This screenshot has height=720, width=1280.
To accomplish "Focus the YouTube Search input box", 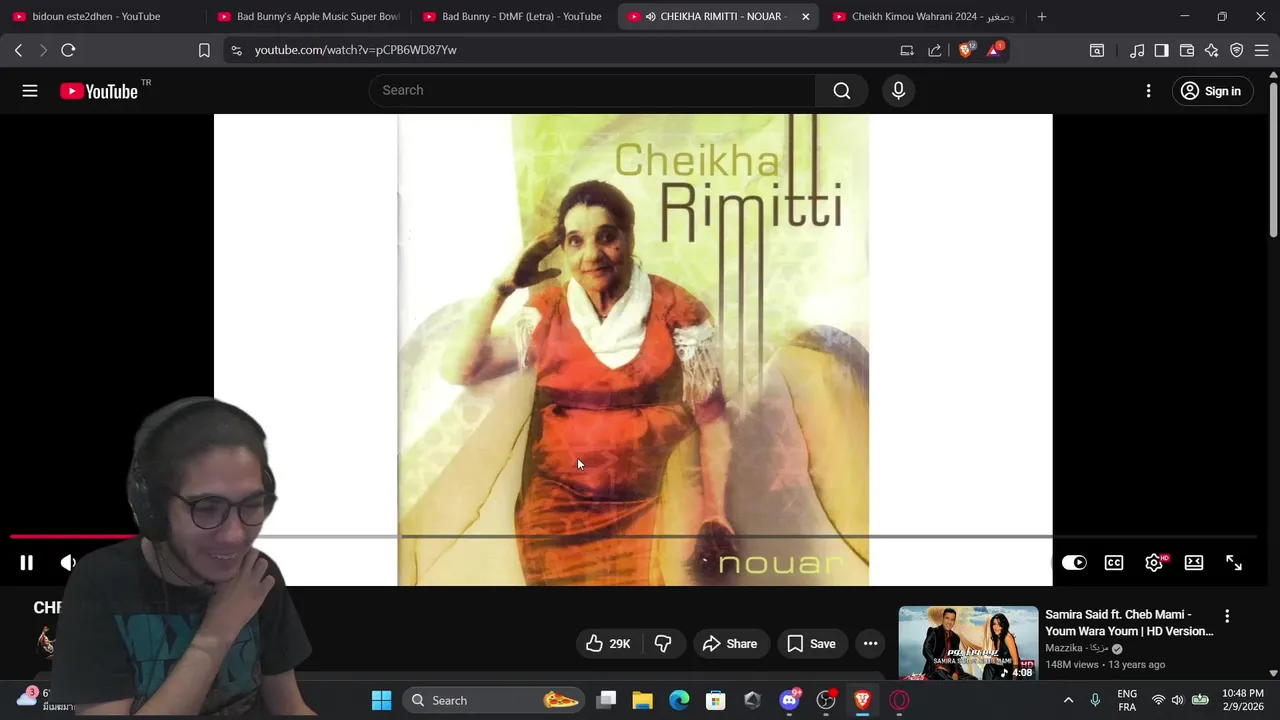I will 592,91.
